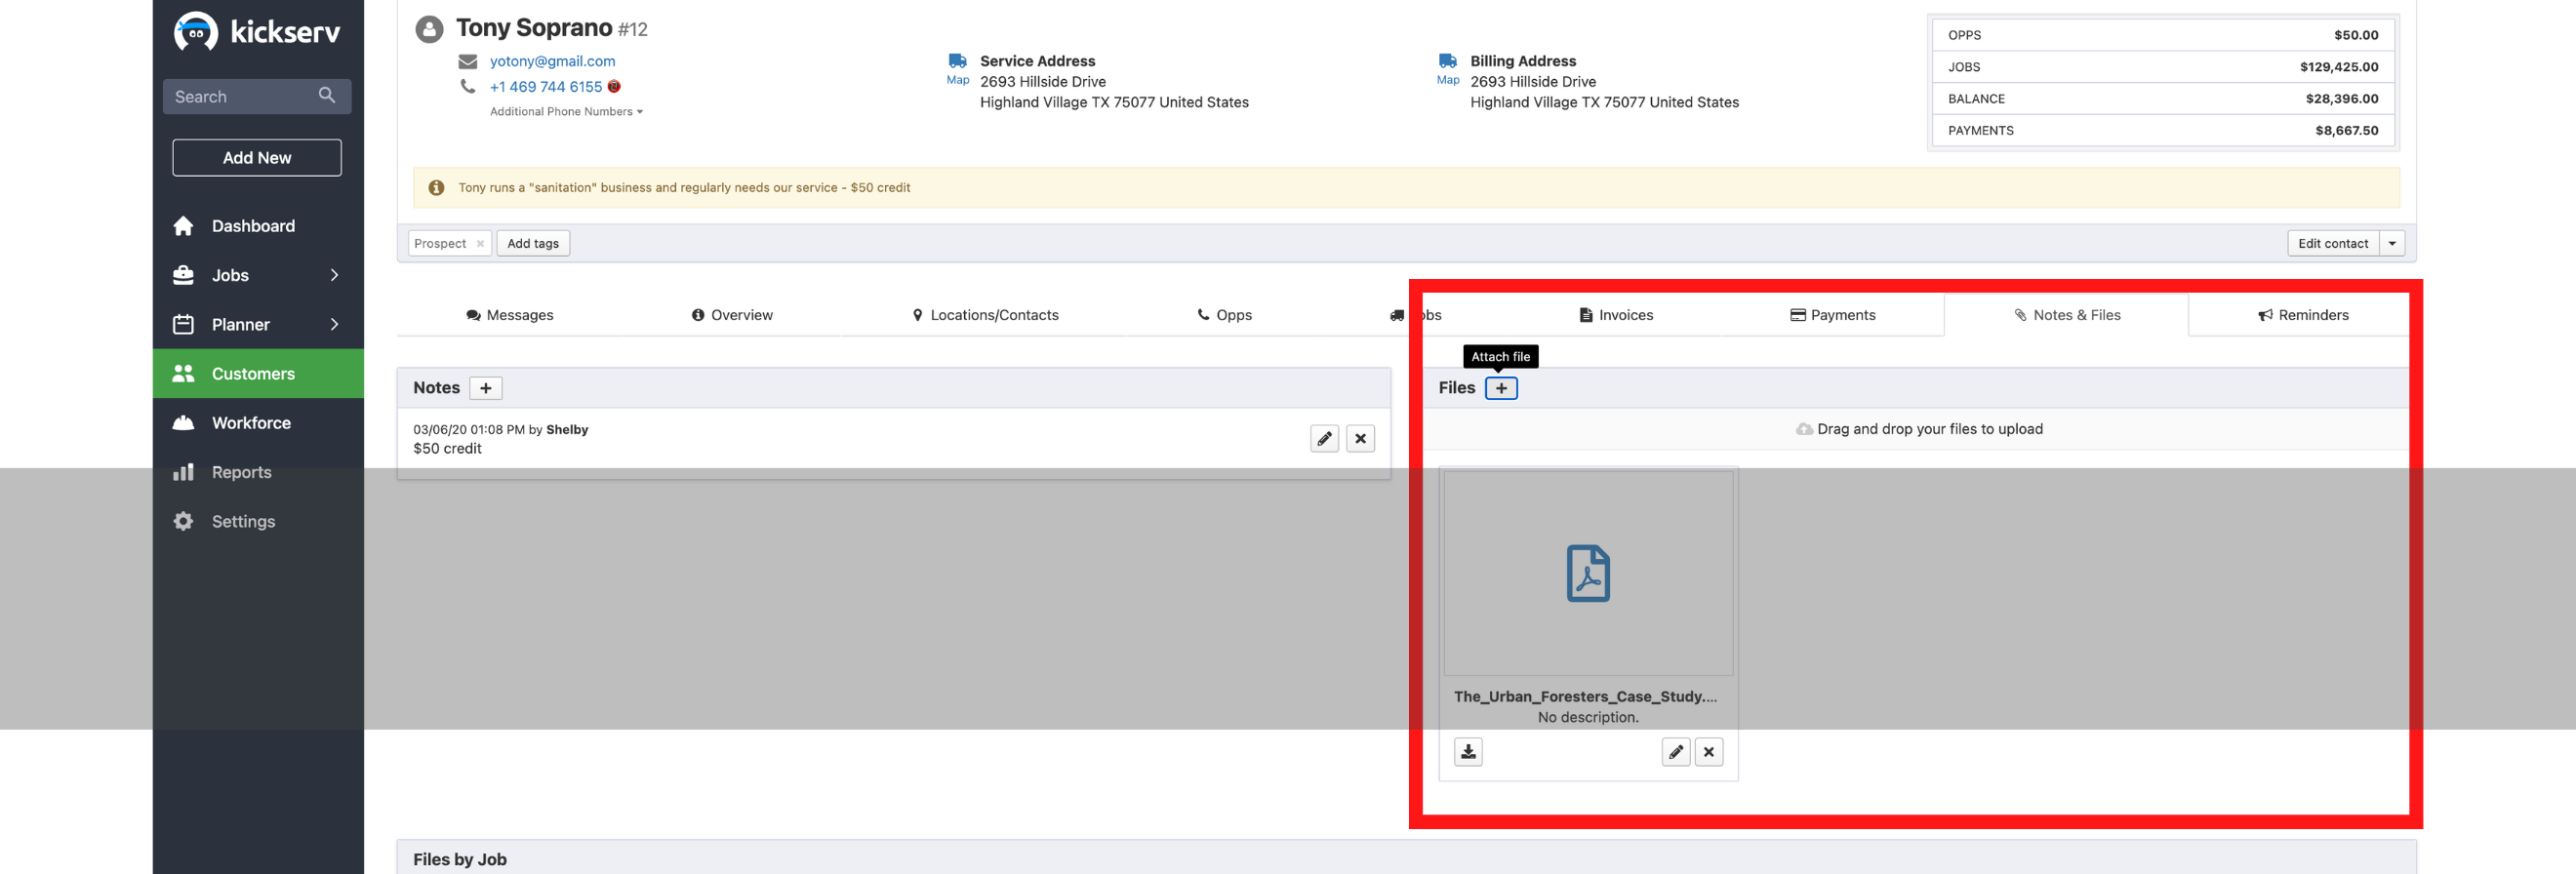This screenshot has width=2576, height=874.
Task: Click Attach file plus button
Action: pos(1500,388)
